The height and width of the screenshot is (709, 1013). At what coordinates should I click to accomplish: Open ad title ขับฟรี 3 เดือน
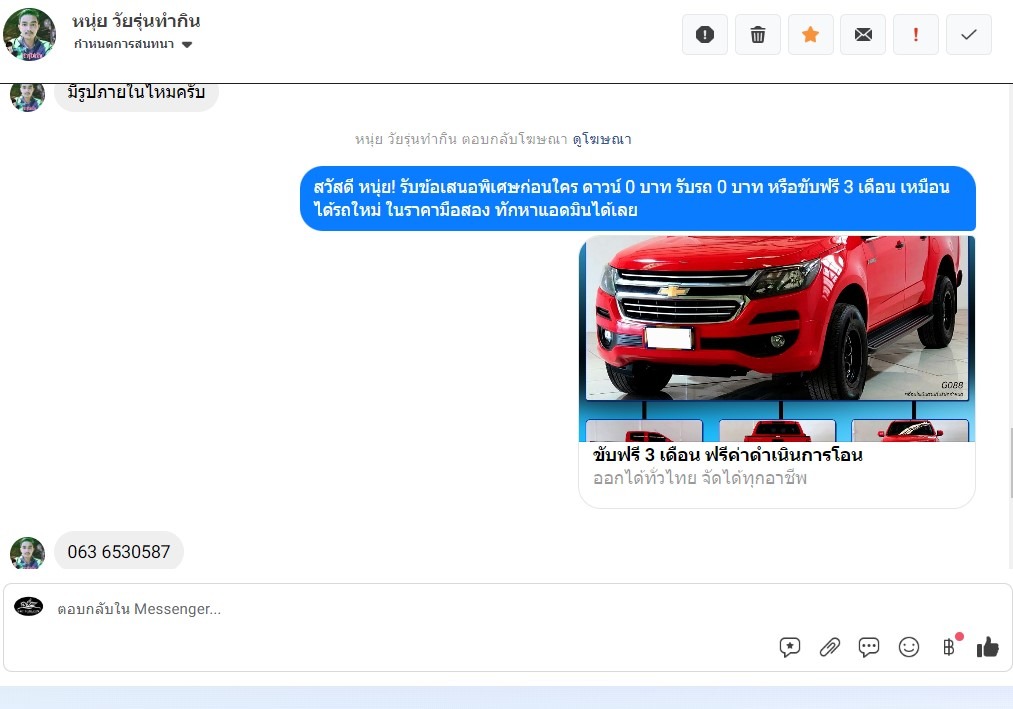[727, 455]
